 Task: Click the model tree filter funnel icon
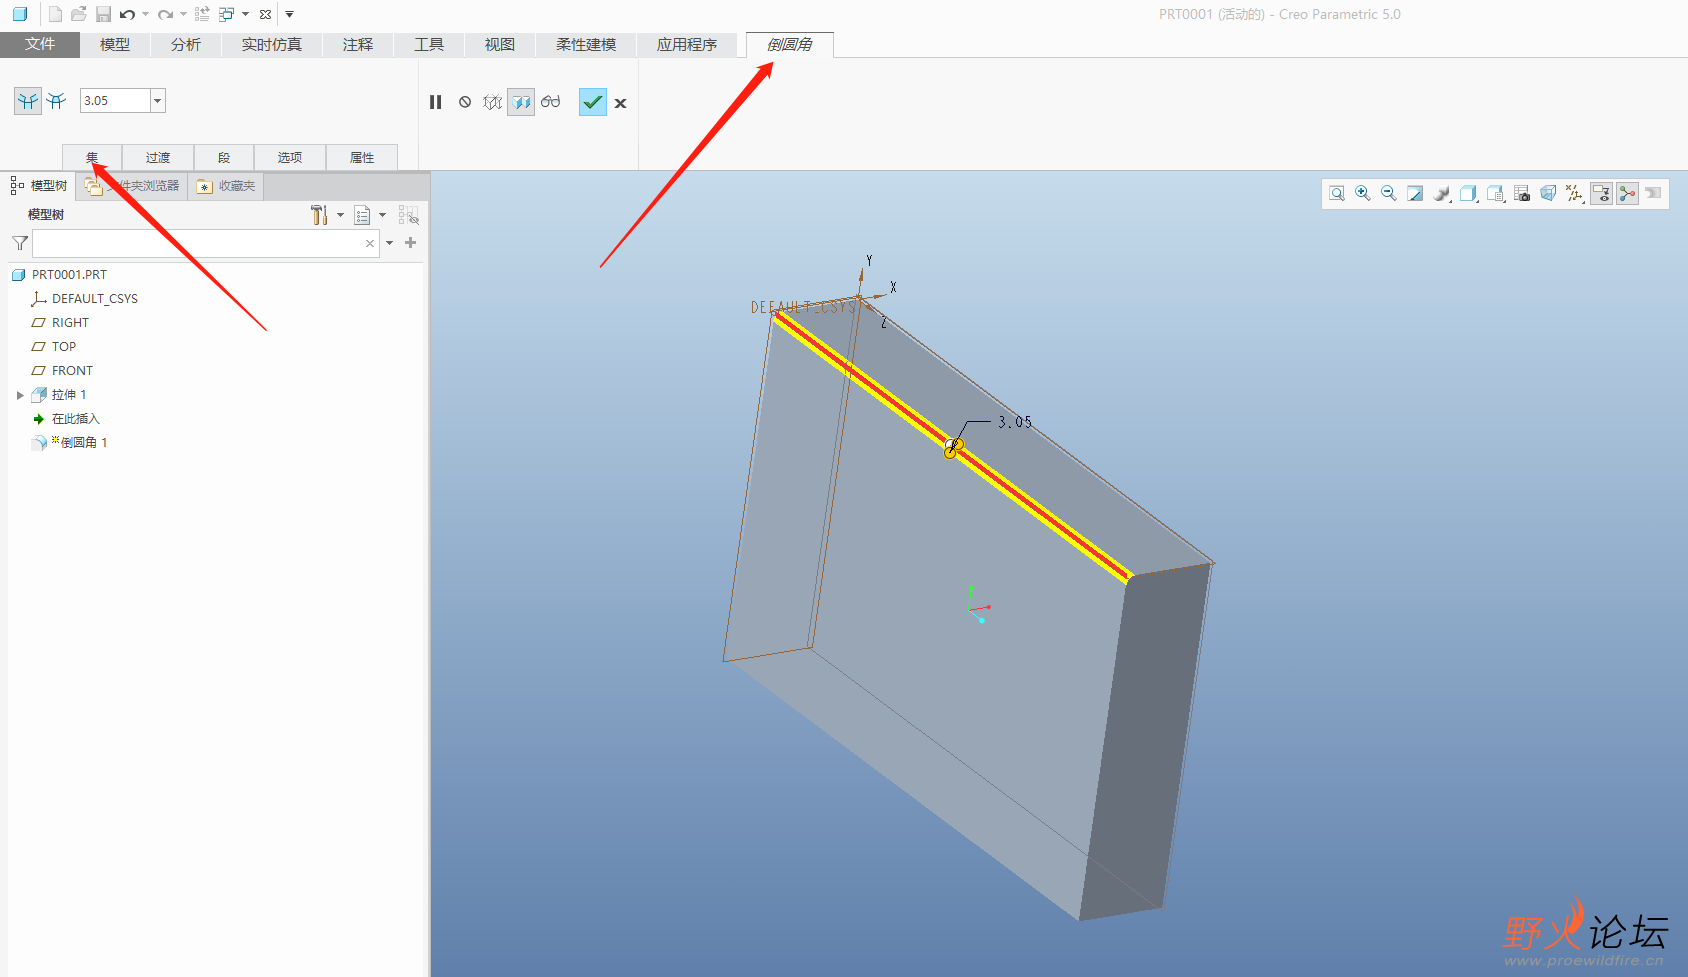pos(19,243)
